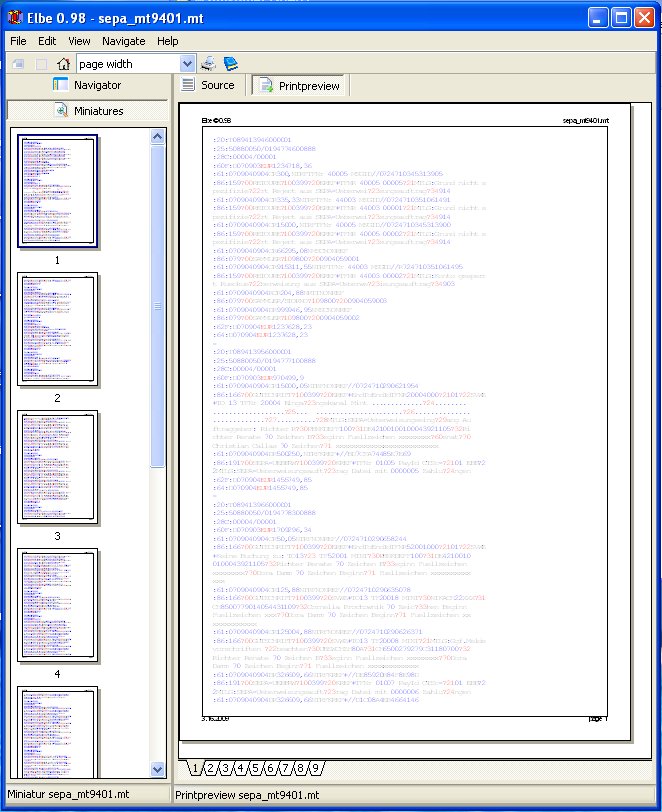Click page 4 miniature thumbnail
662x812 pixels.
(x=57, y=604)
